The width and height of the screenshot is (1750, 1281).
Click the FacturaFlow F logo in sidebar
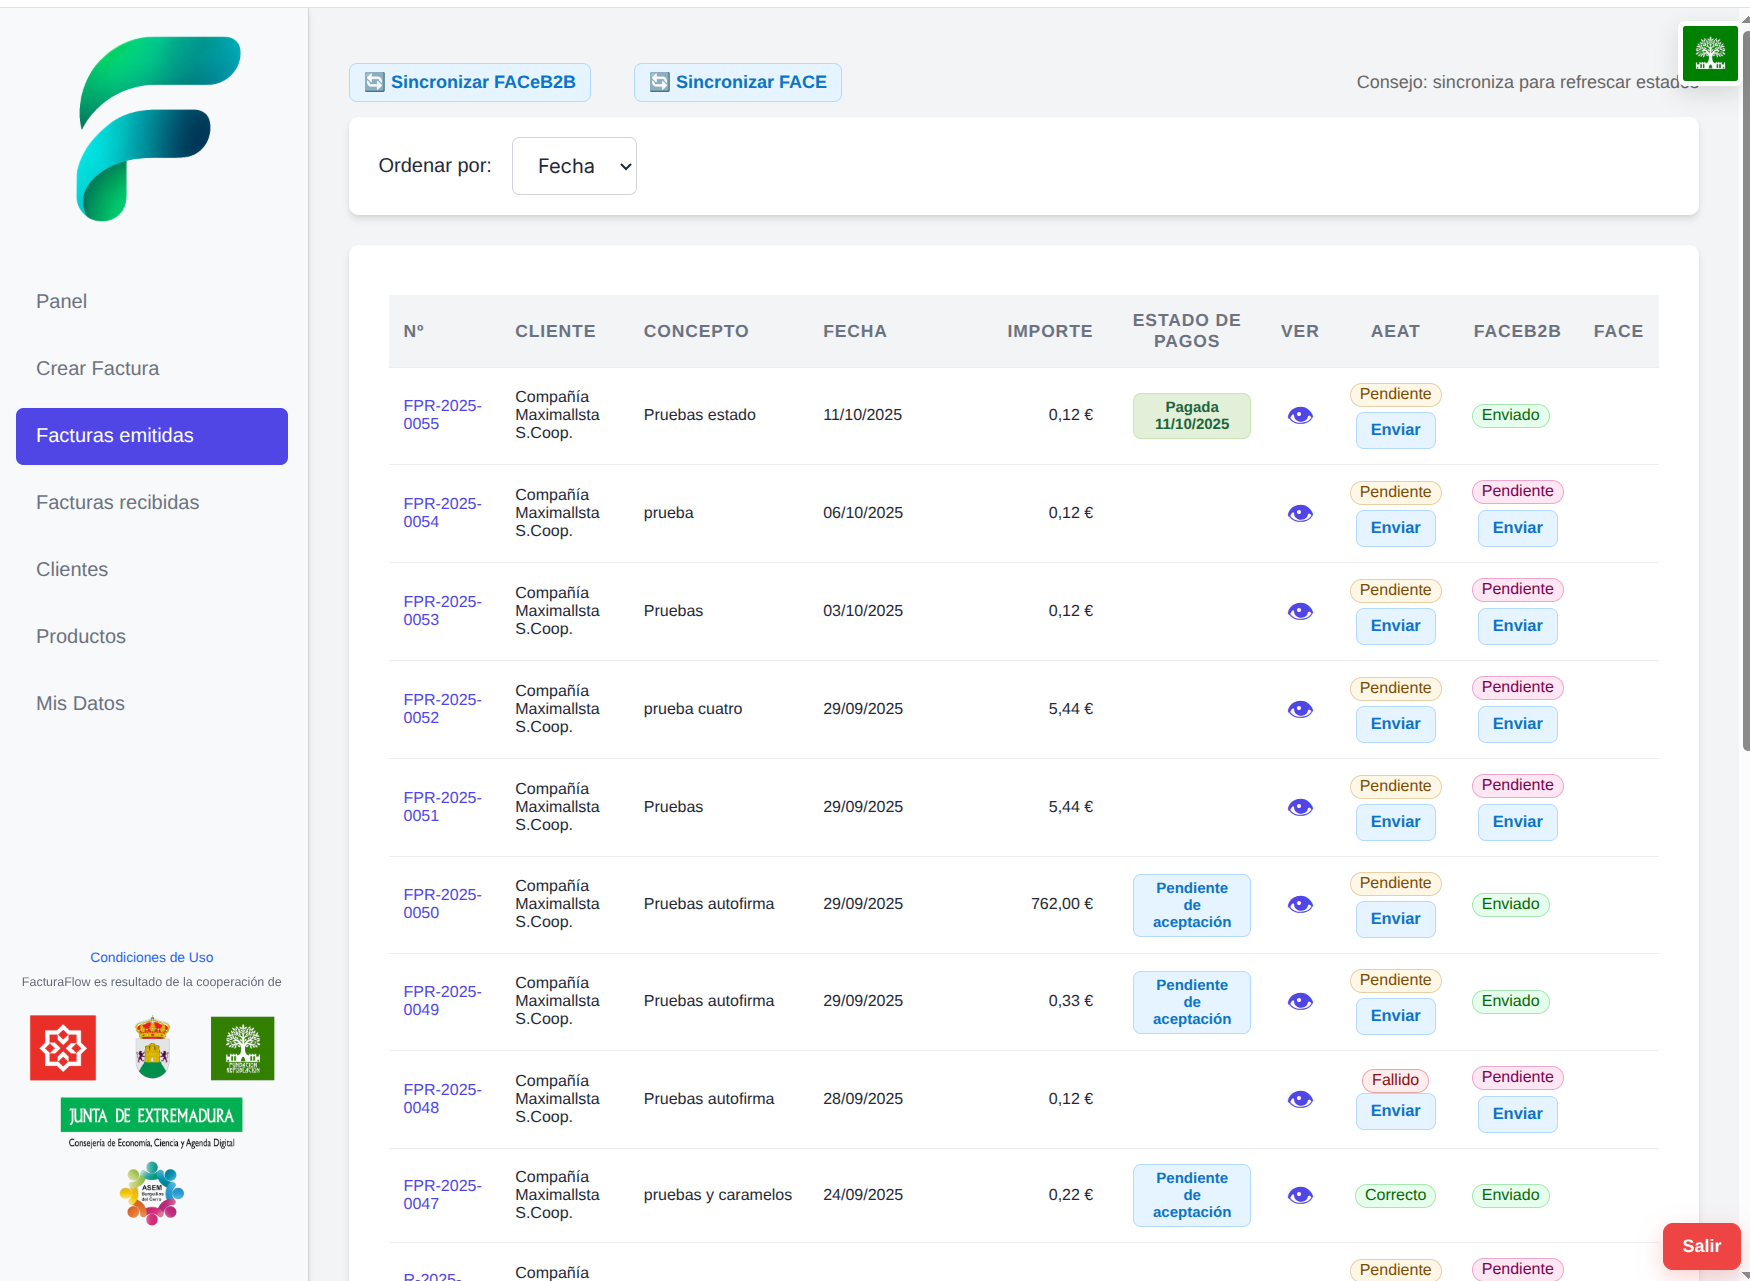(x=158, y=129)
